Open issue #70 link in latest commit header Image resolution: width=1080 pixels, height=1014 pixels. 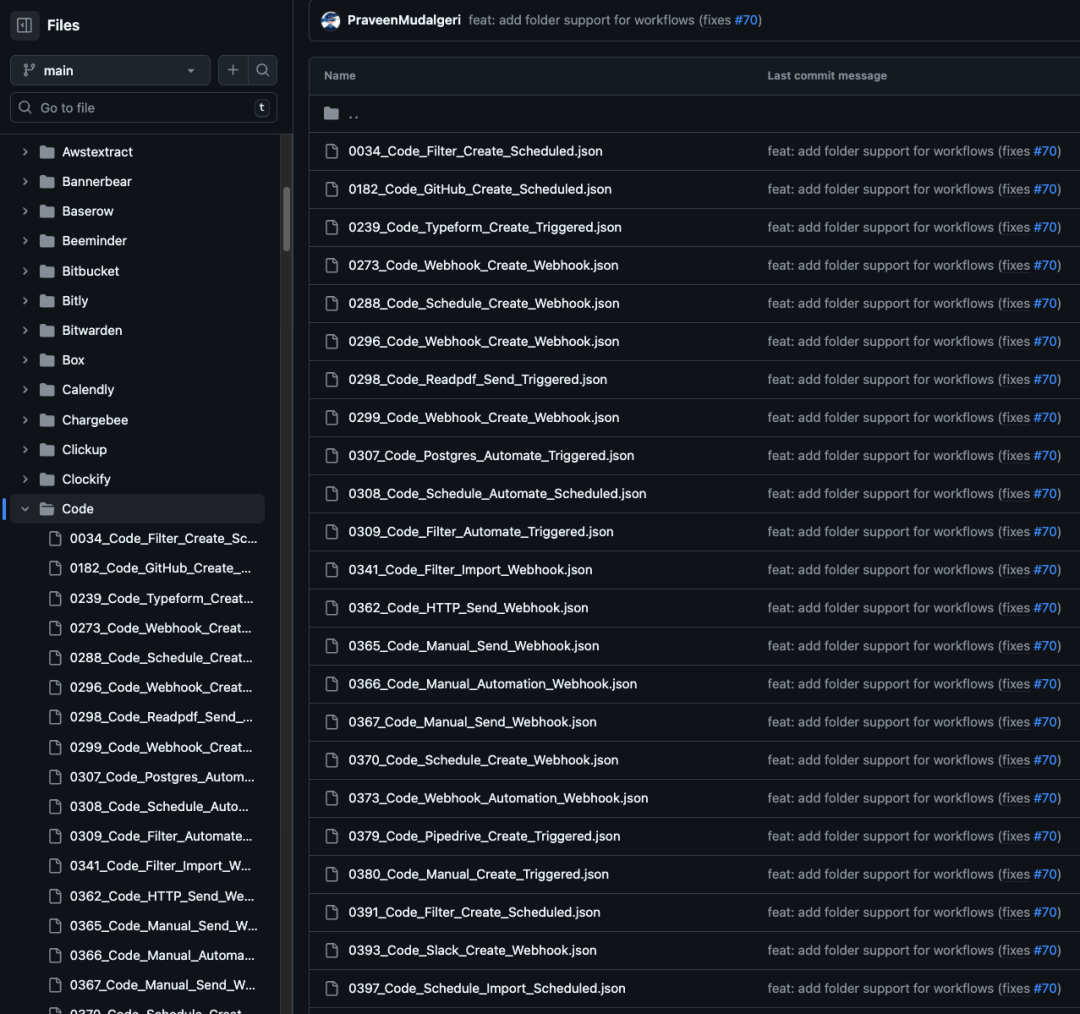coord(746,20)
